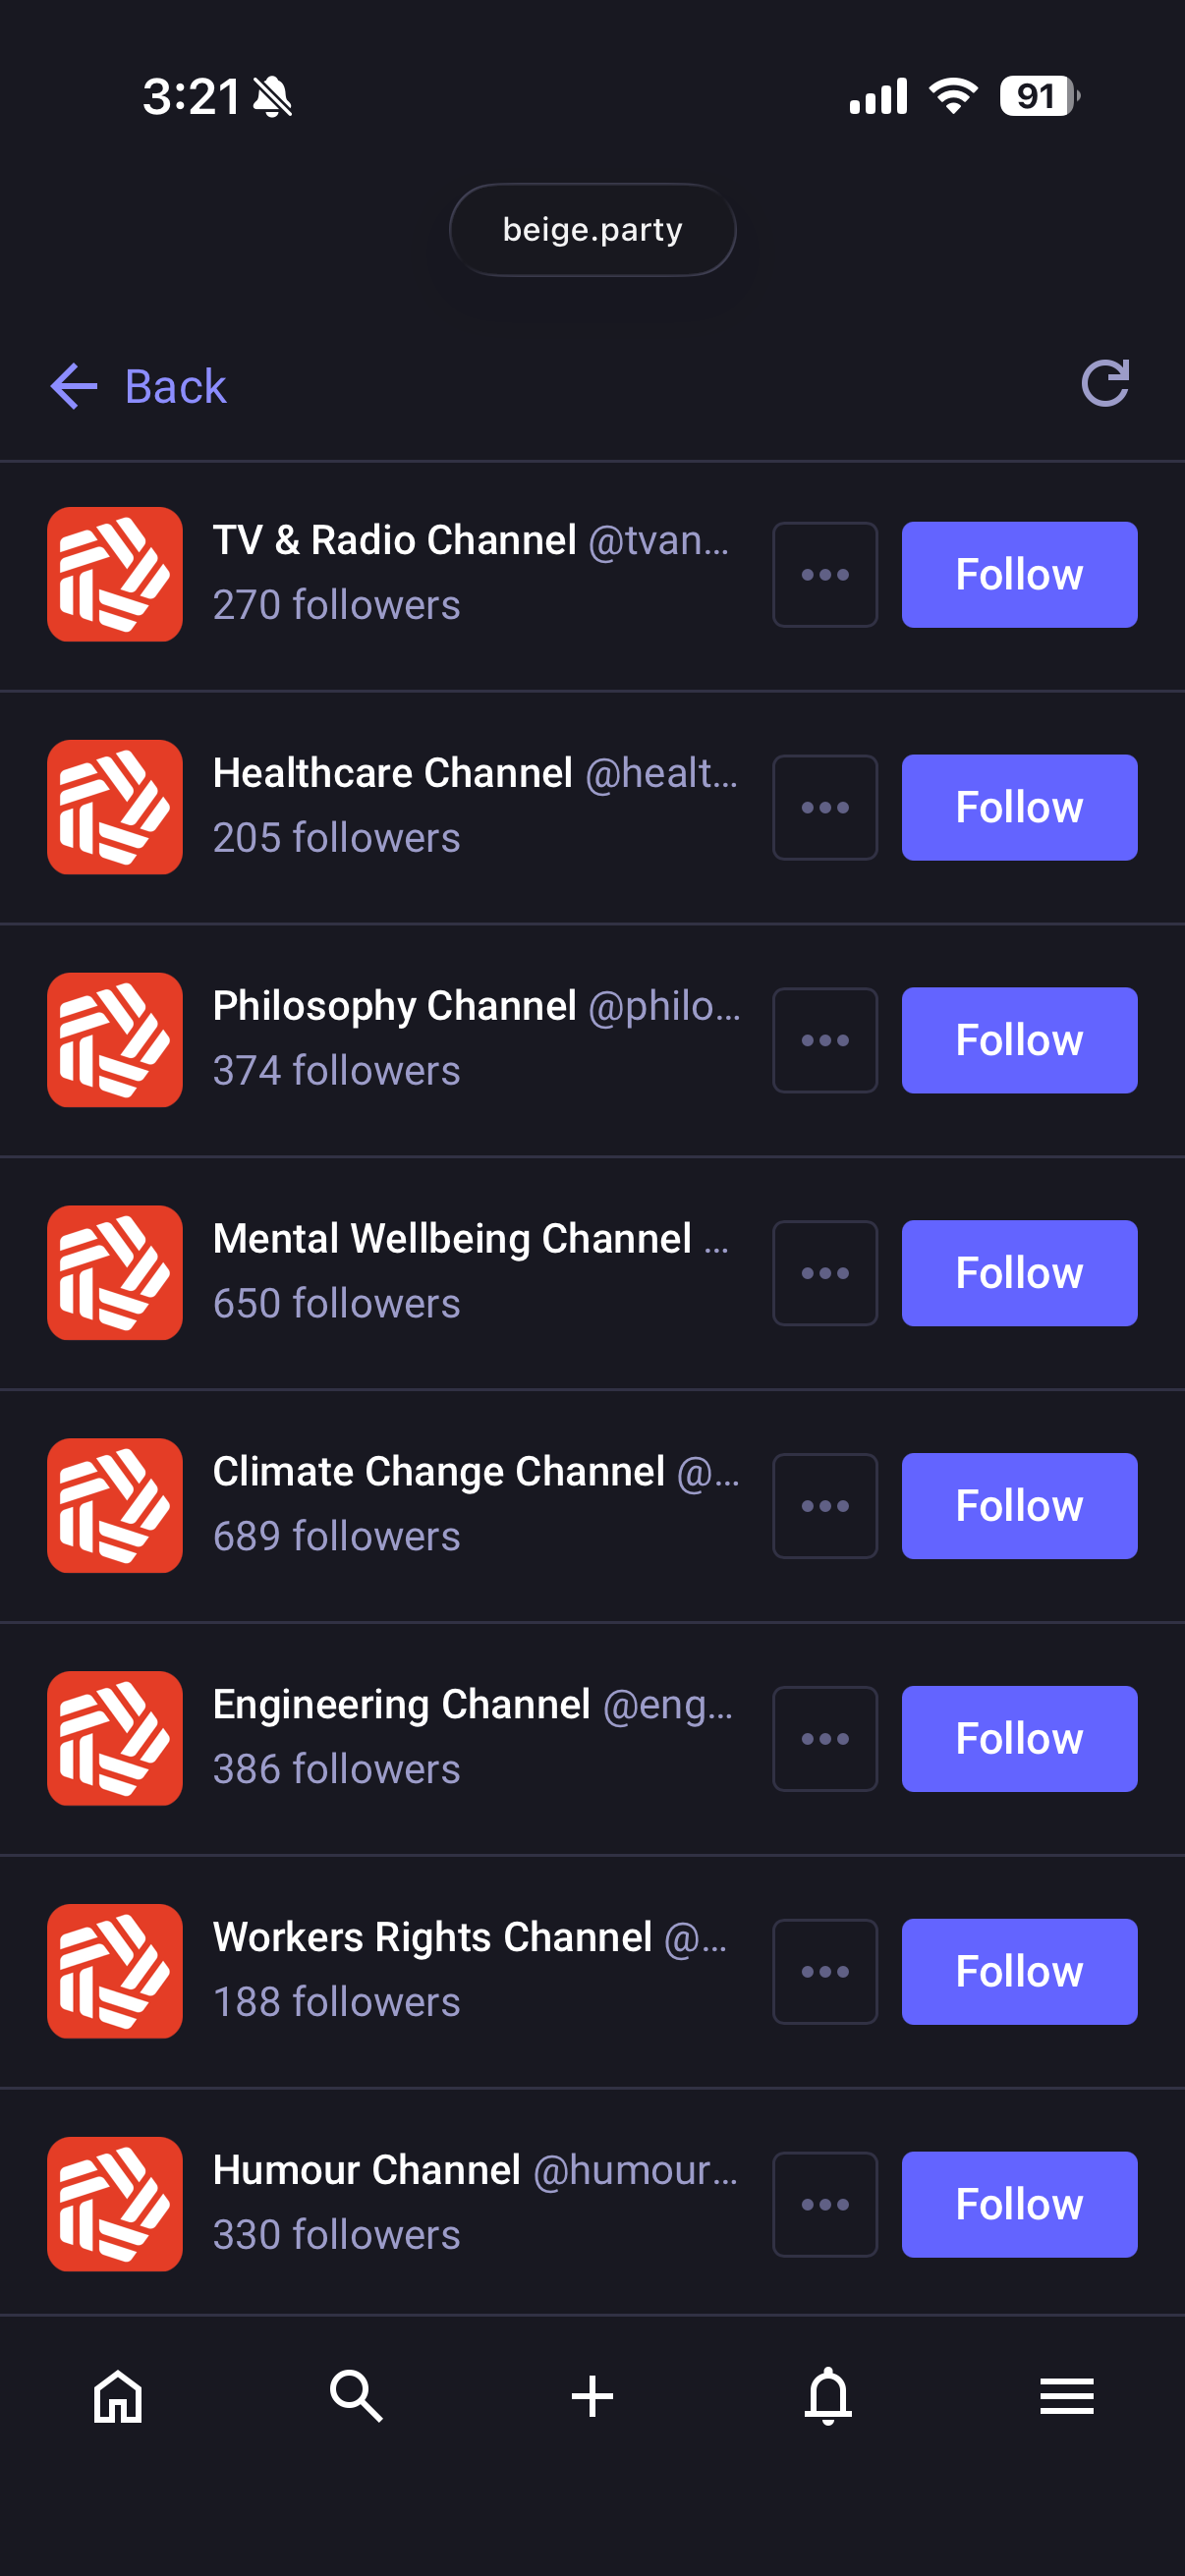This screenshot has width=1185, height=2576.
Task: Follow the TV & Radio Channel
Action: coord(1018,575)
